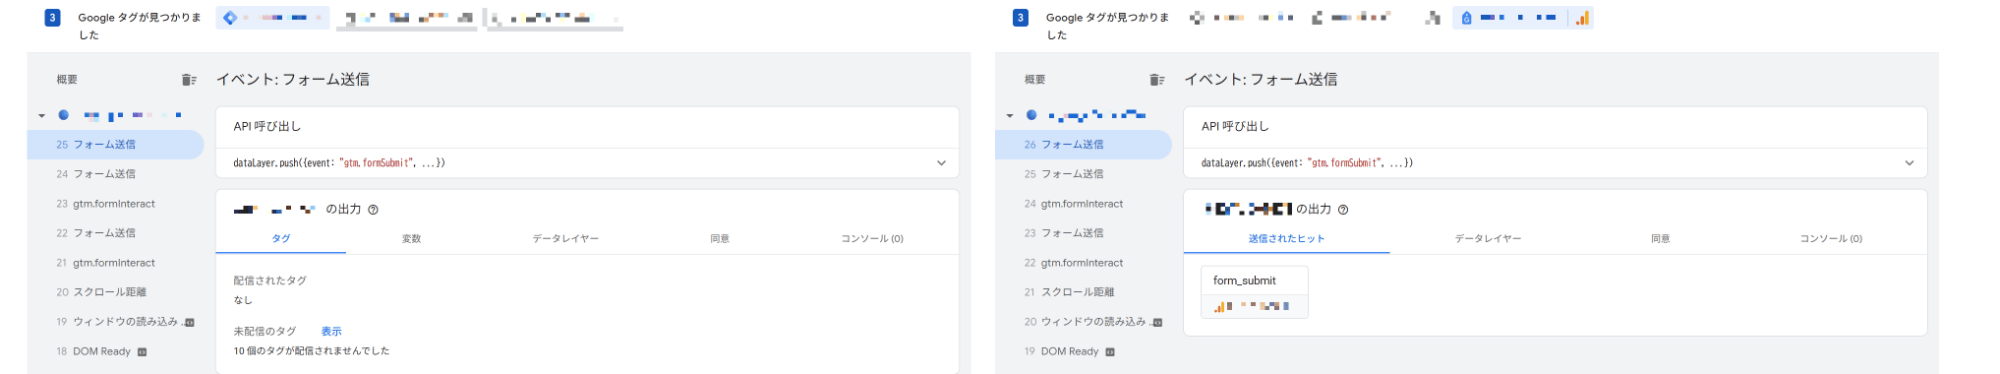
Task: Open output help icon in left panel
Action: (373, 210)
